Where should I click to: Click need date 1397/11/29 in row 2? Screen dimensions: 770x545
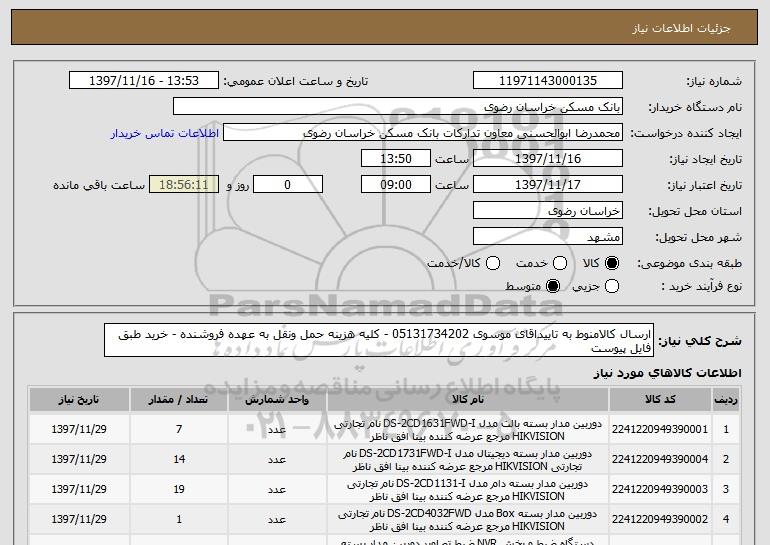pos(79,459)
